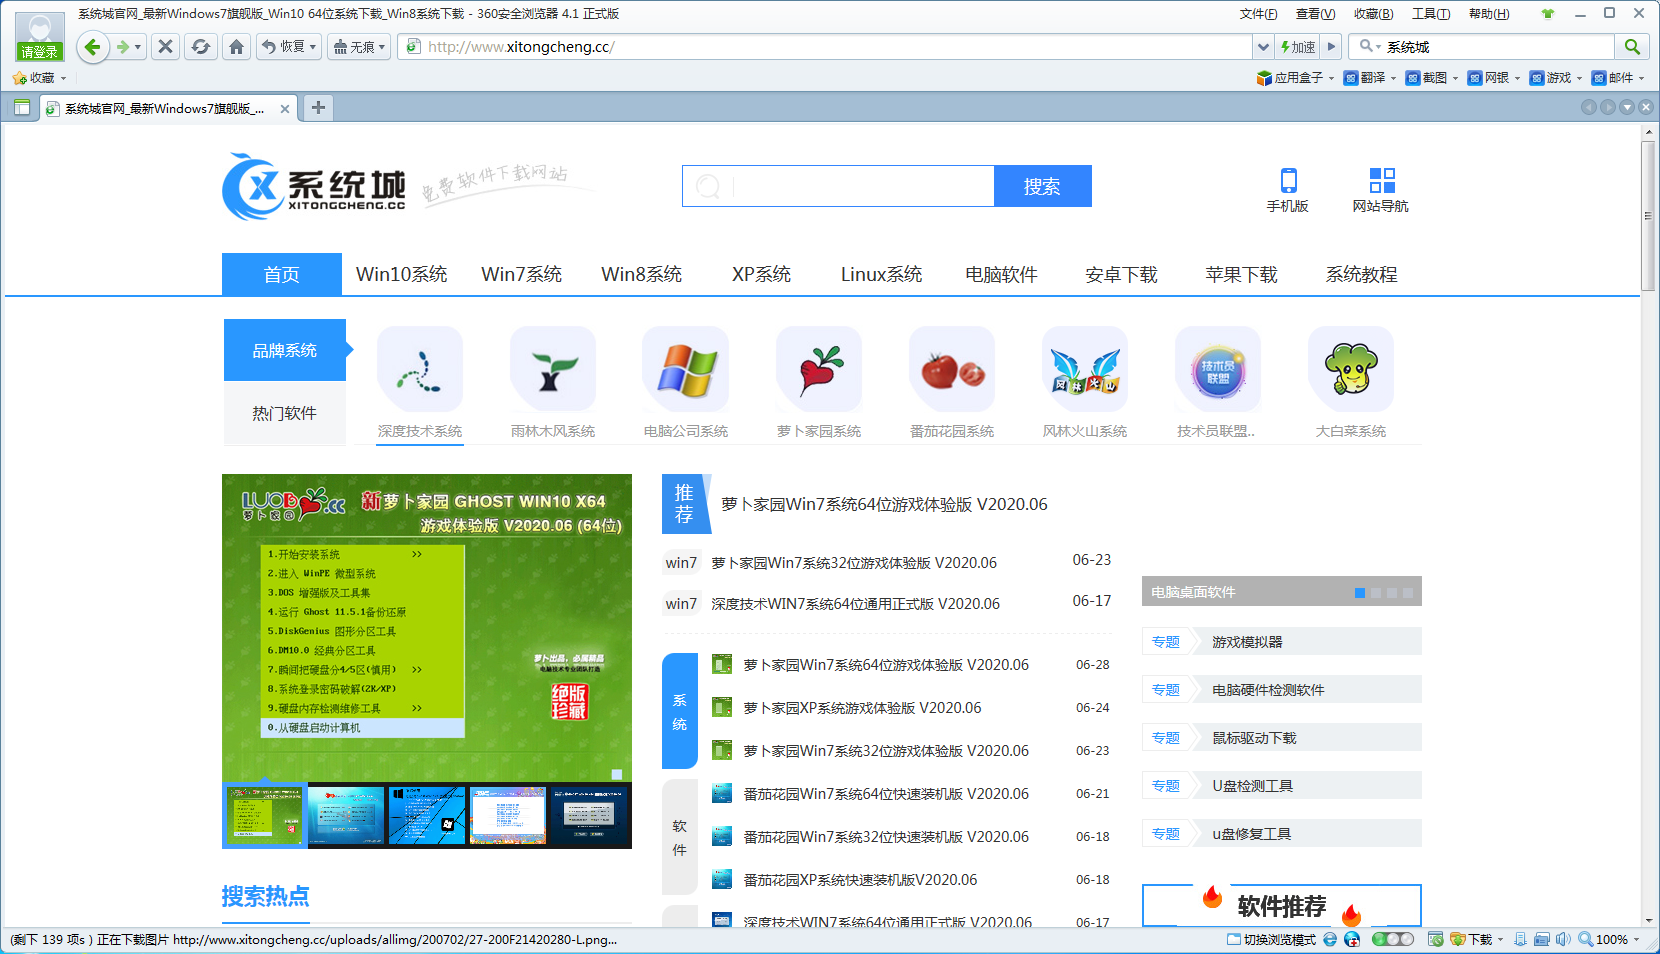
Task: Click the vertical page scrollbar thumb
Action: [1648, 216]
